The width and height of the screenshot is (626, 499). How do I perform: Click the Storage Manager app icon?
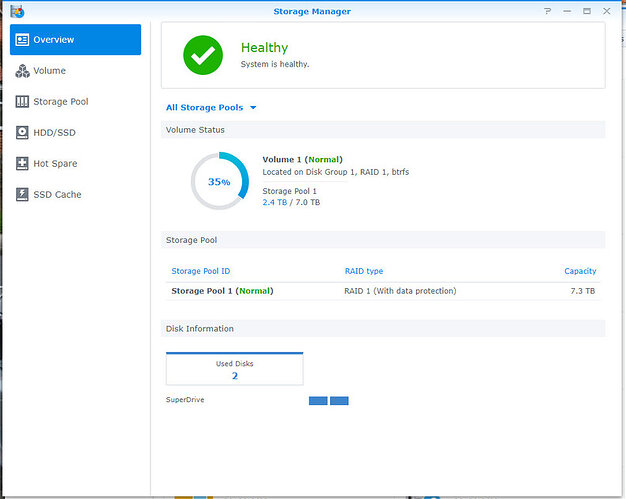click(x=17, y=11)
